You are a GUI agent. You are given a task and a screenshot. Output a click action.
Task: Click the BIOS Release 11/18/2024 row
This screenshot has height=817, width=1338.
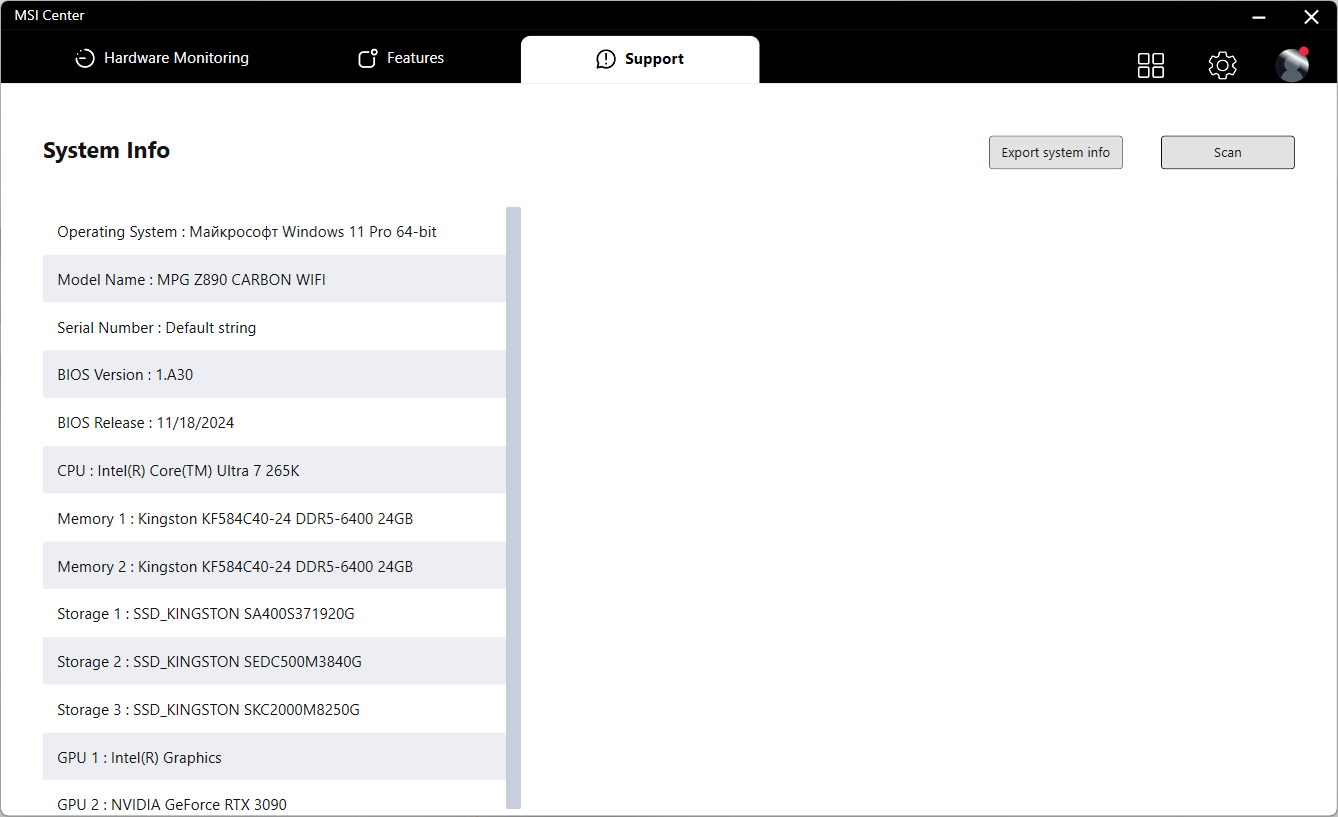tap(274, 422)
